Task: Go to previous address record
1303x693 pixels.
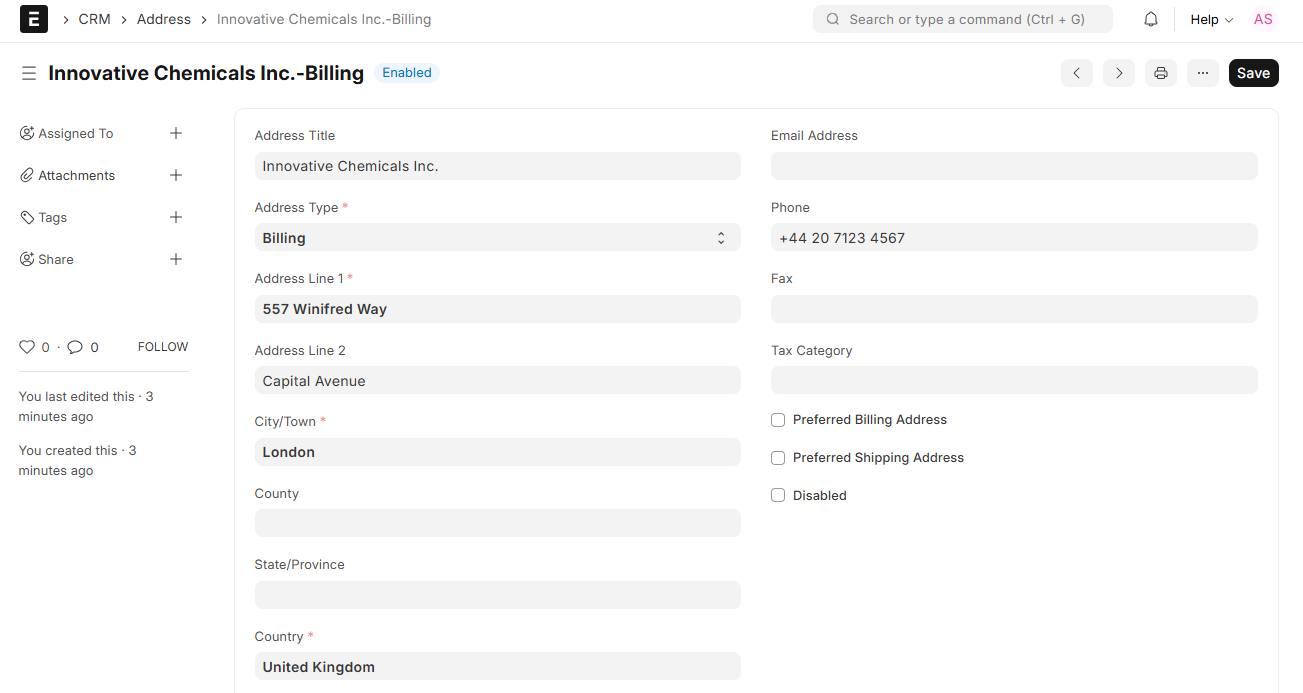Action: pyautogui.click(x=1077, y=73)
